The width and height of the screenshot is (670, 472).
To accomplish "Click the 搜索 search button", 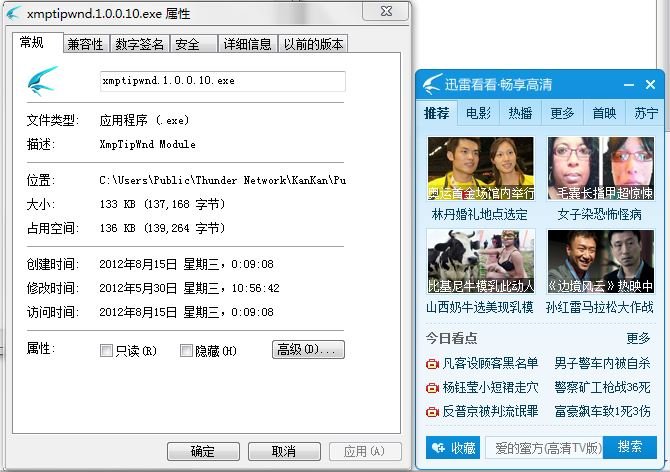I will coord(629,447).
